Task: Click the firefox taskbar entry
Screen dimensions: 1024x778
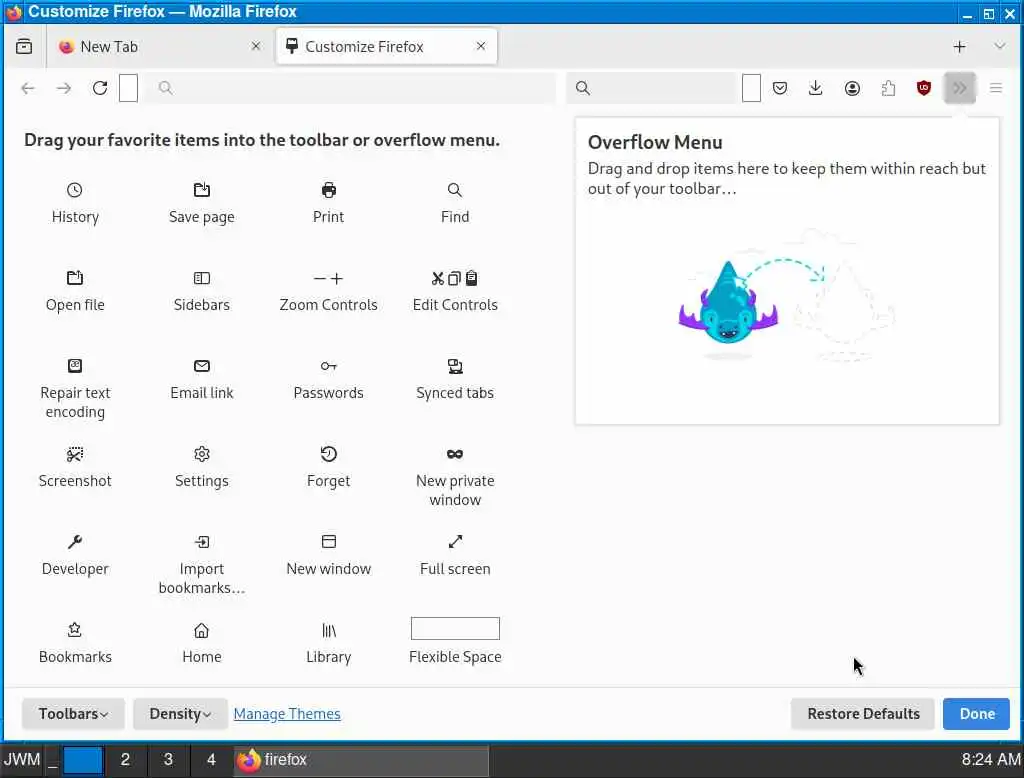Action: (361, 760)
